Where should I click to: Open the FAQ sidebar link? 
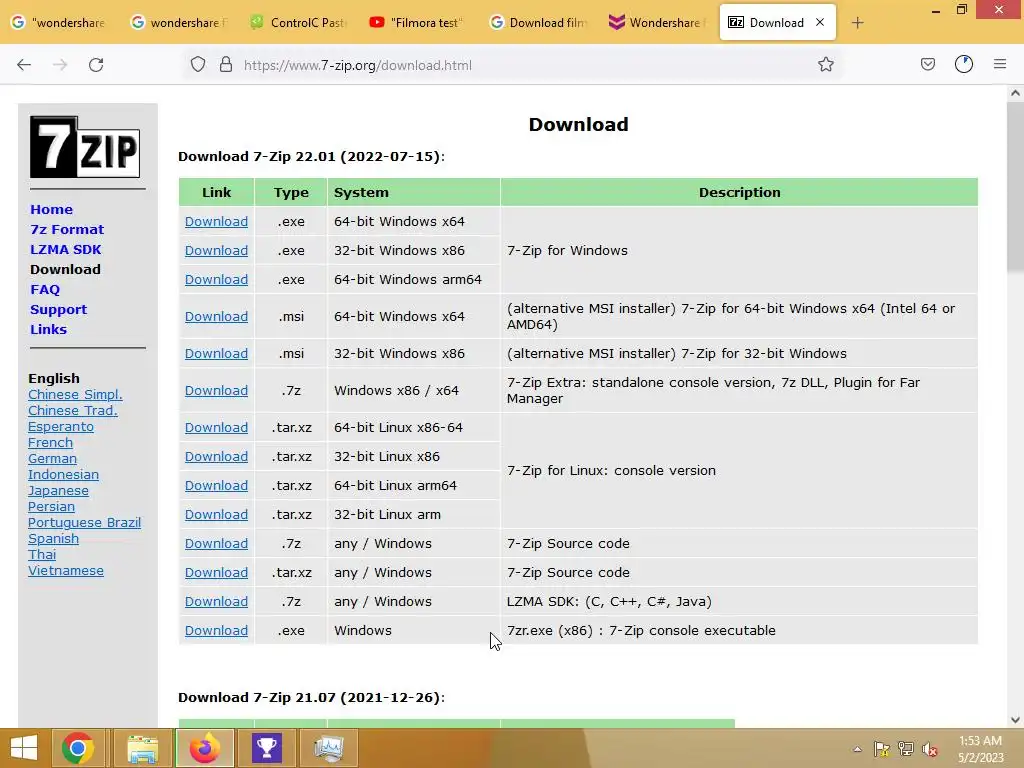point(45,289)
